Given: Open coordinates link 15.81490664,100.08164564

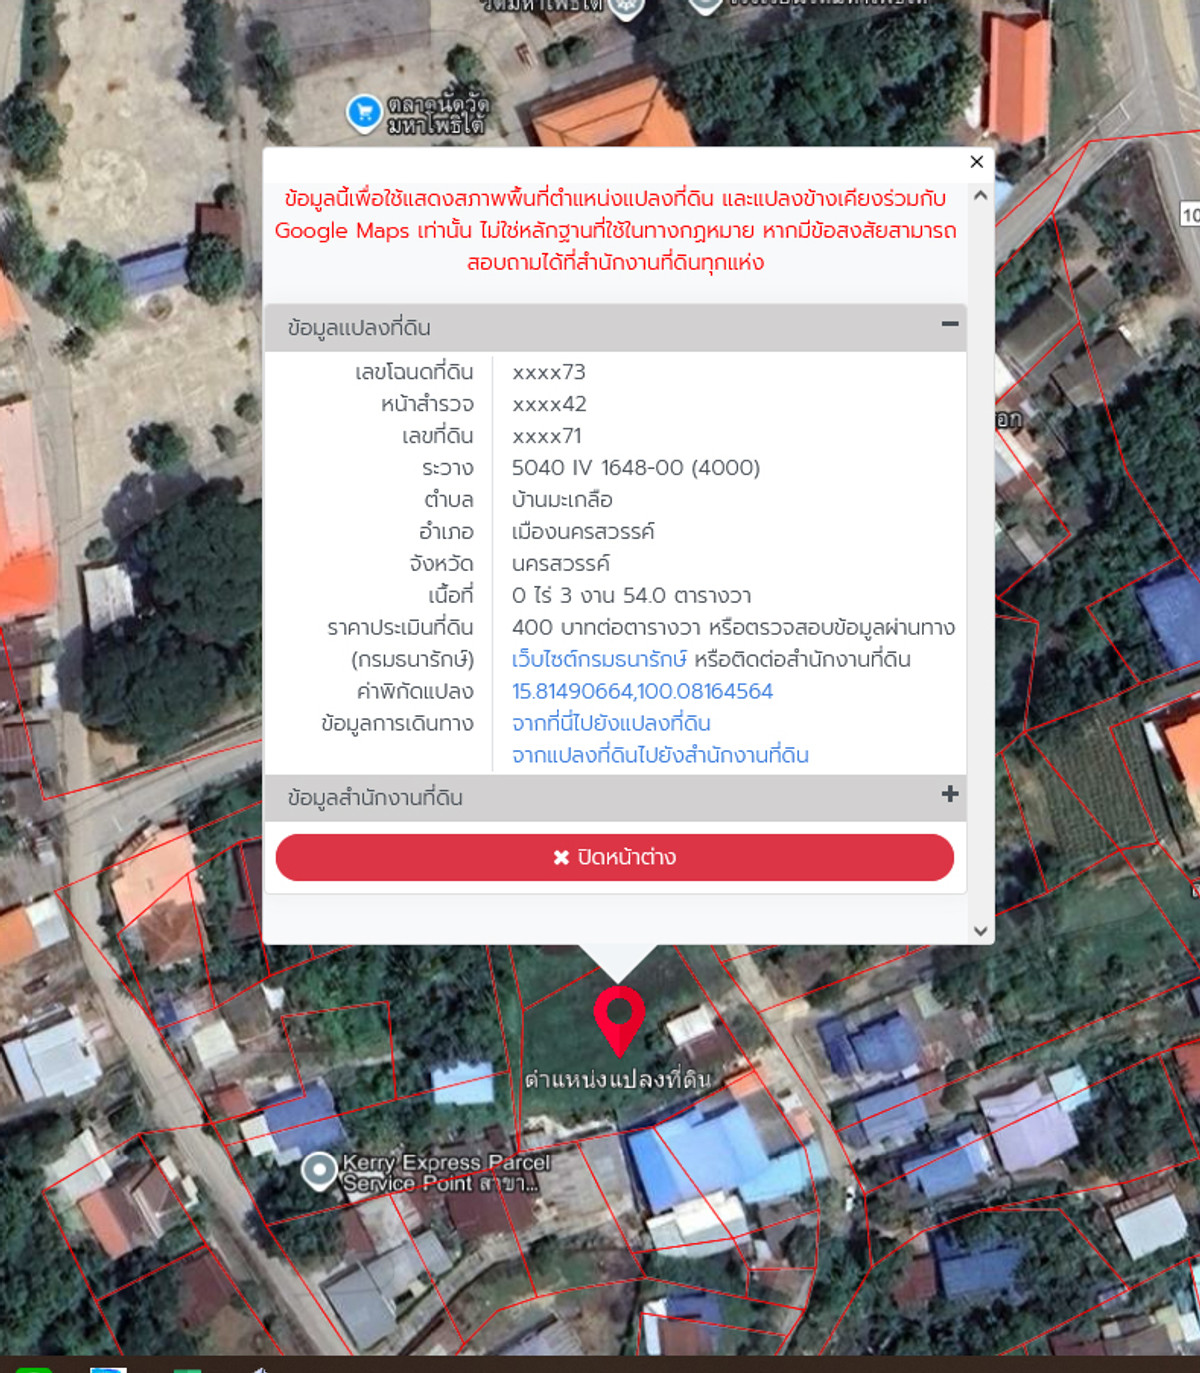Looking at the screenshot, I should pyautogui.click(x=642, y=691).
